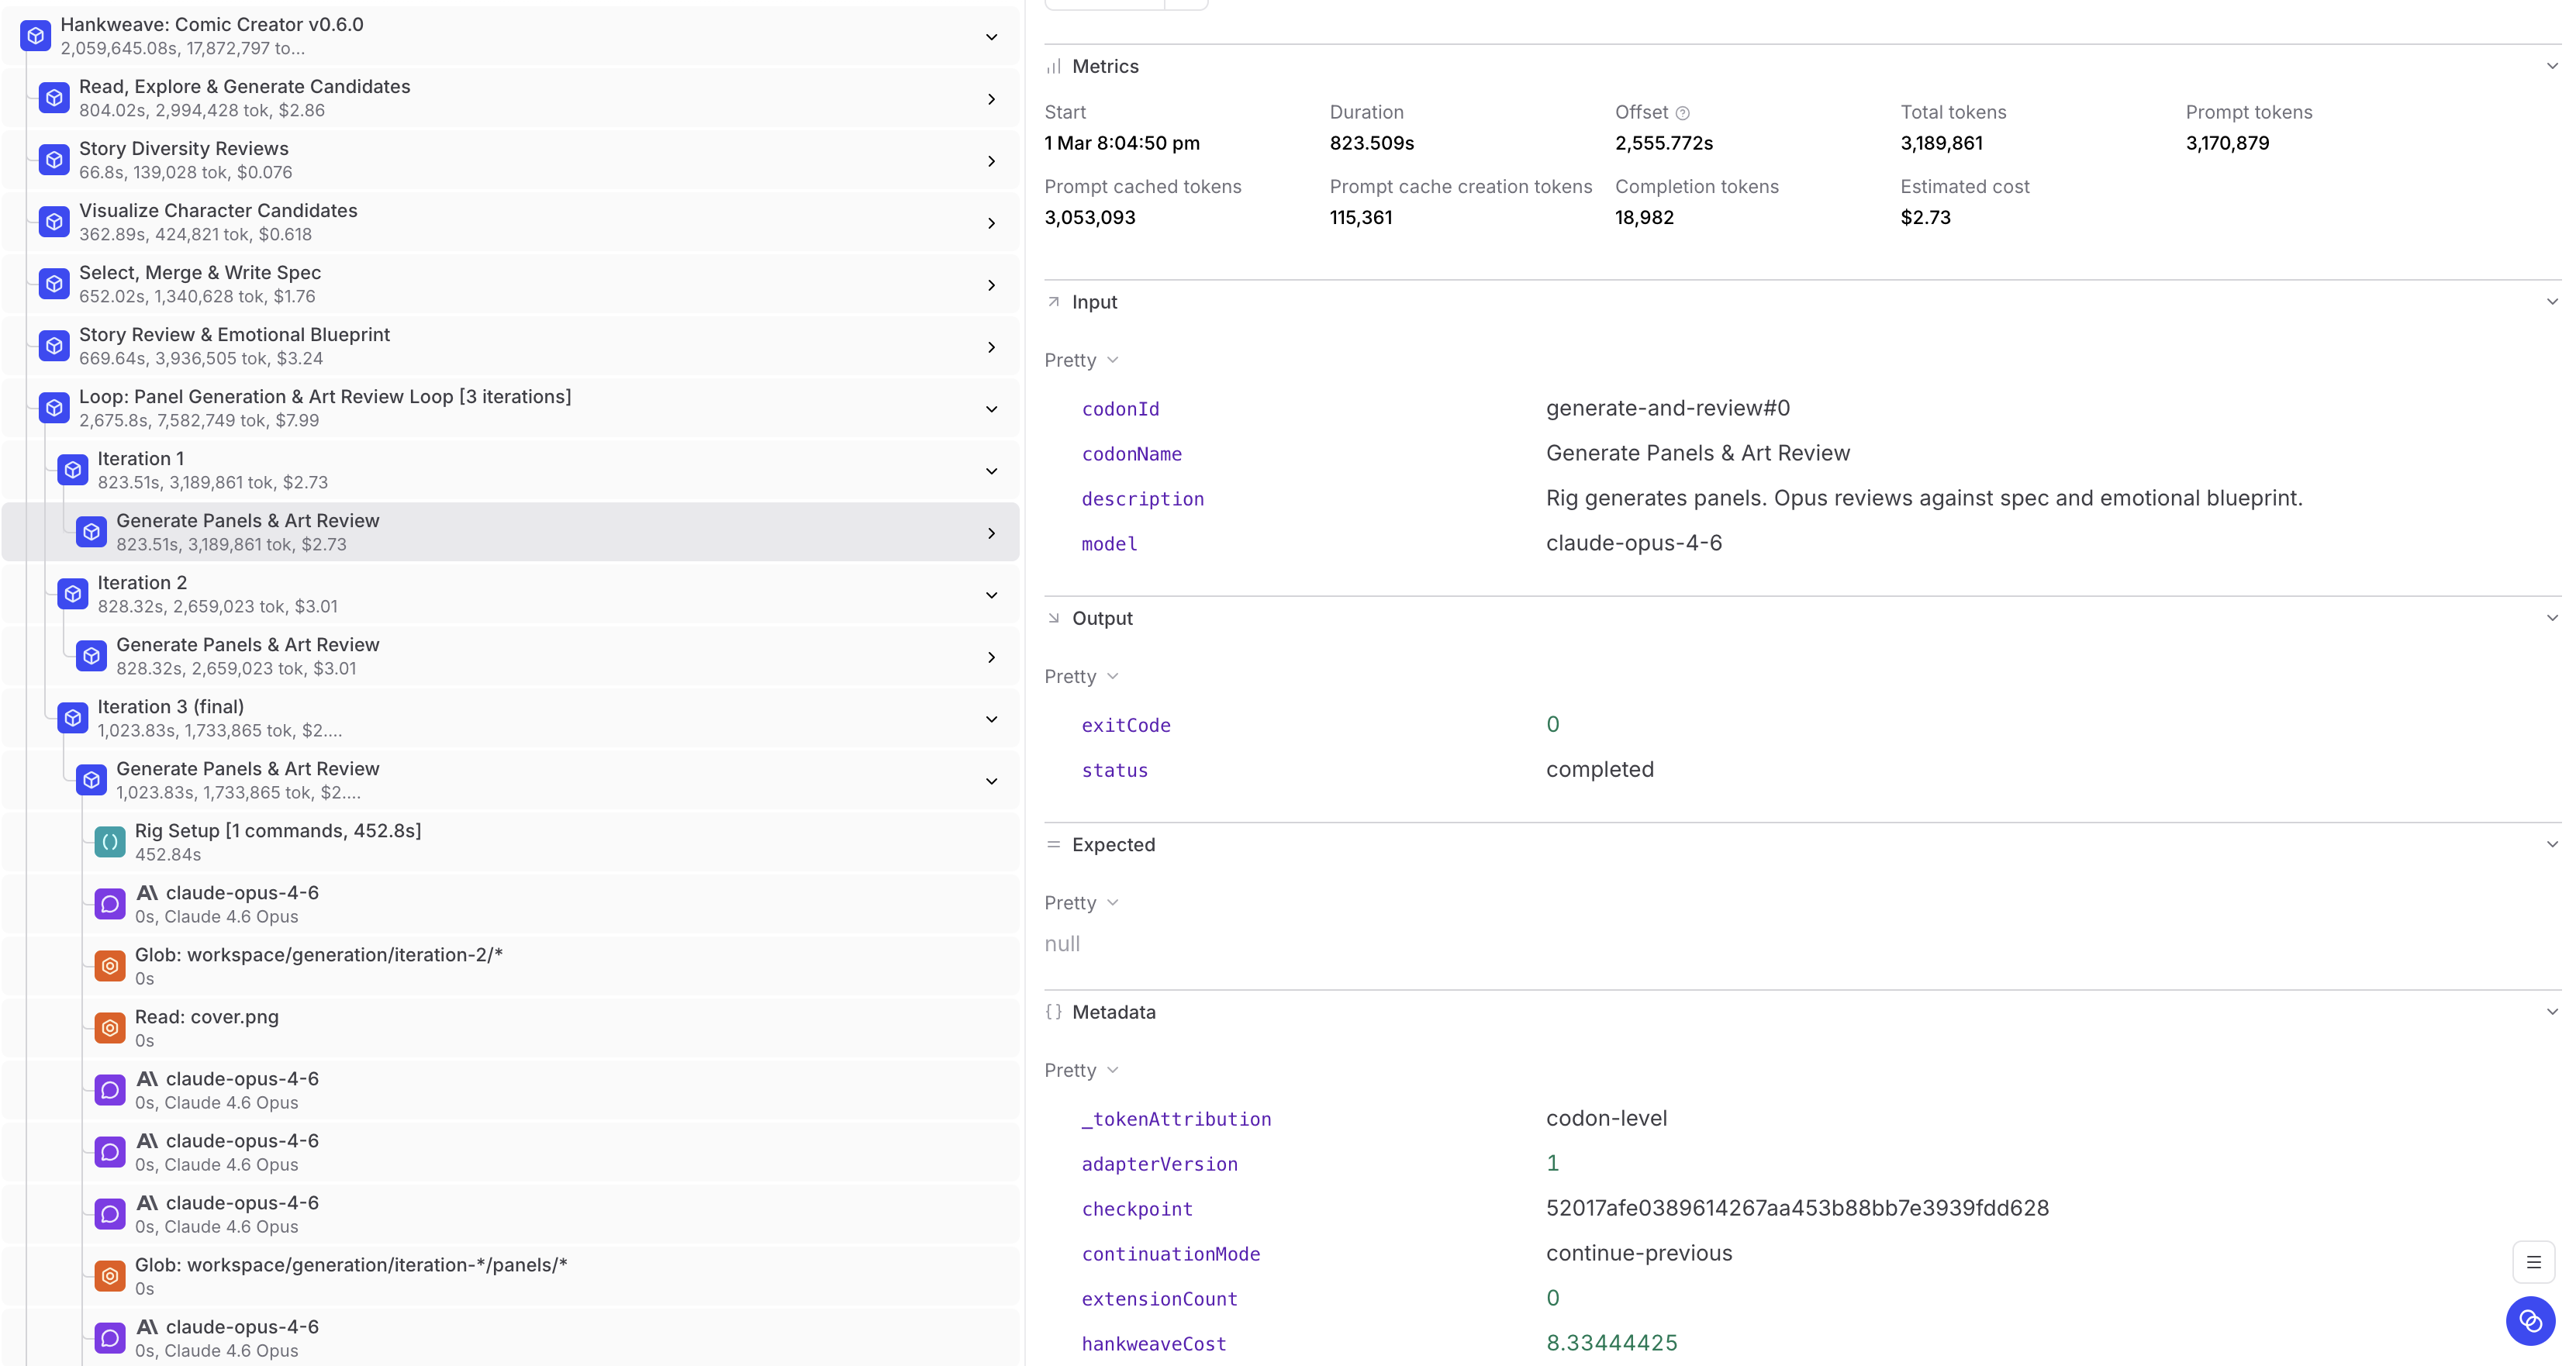Click the orange Read cover.png tool icon
This screenshot has height=1366, width=2576.
pyautogui.click(x=110, y=1028)
